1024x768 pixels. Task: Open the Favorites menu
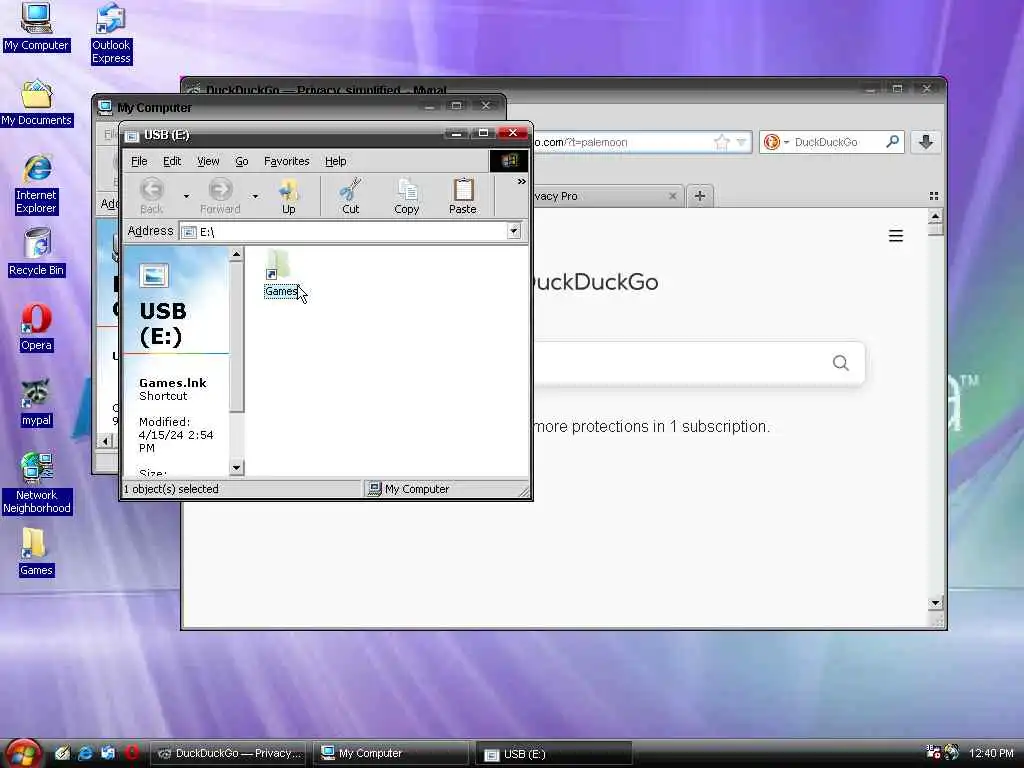click(287, 161)
